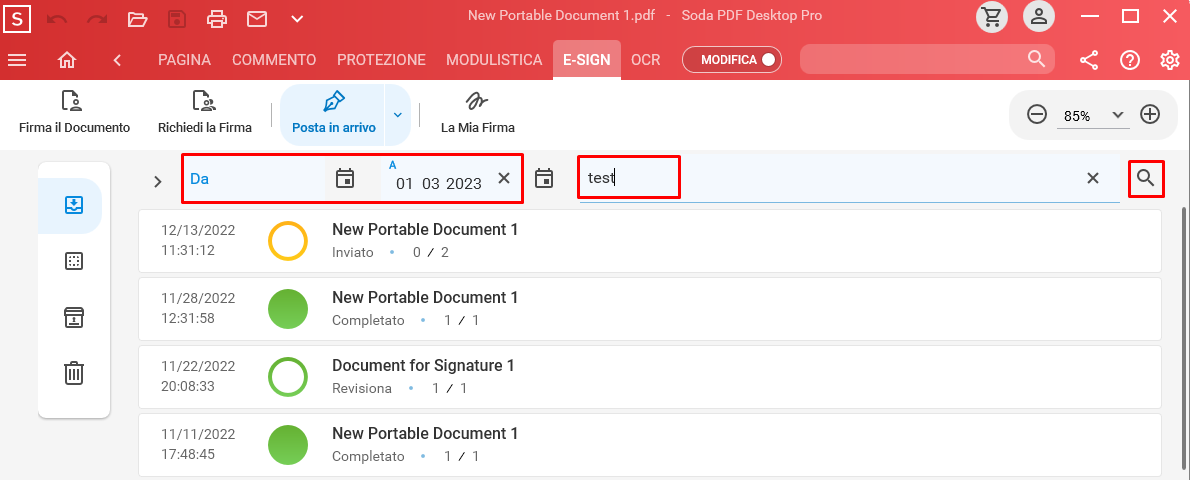Expand the quick access toolbar chevron

pos(297,18)
